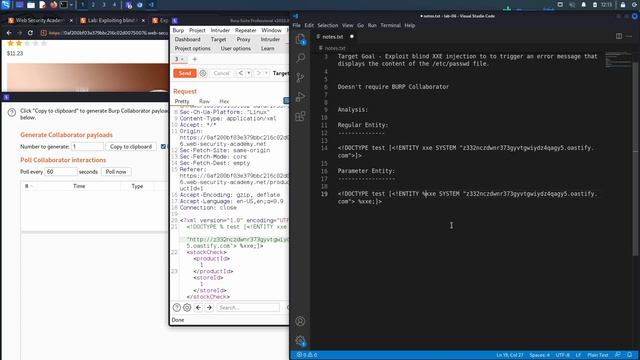Open notification bell in system tray
Screen dimensions: 640x360
[583, 5]
